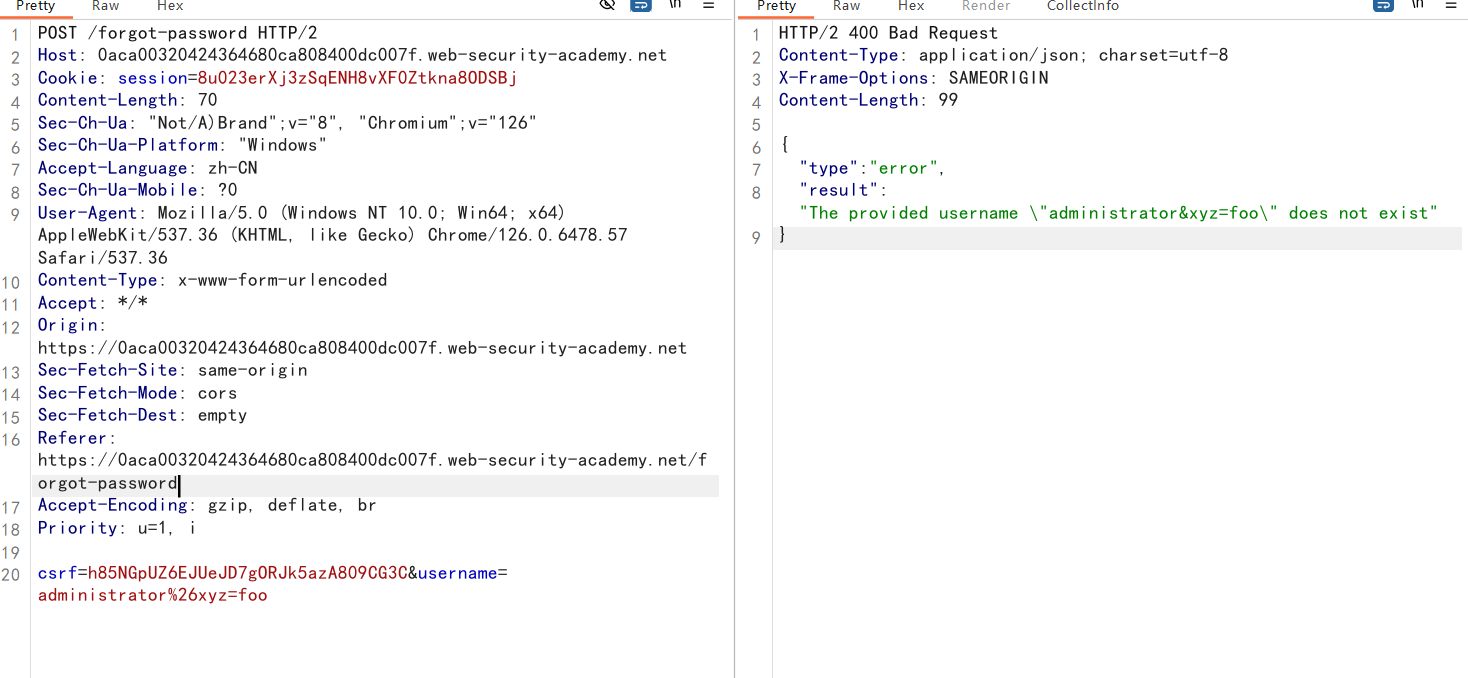Show non-printable characters in request editor
1468x678 pixels.
[675, 5]
